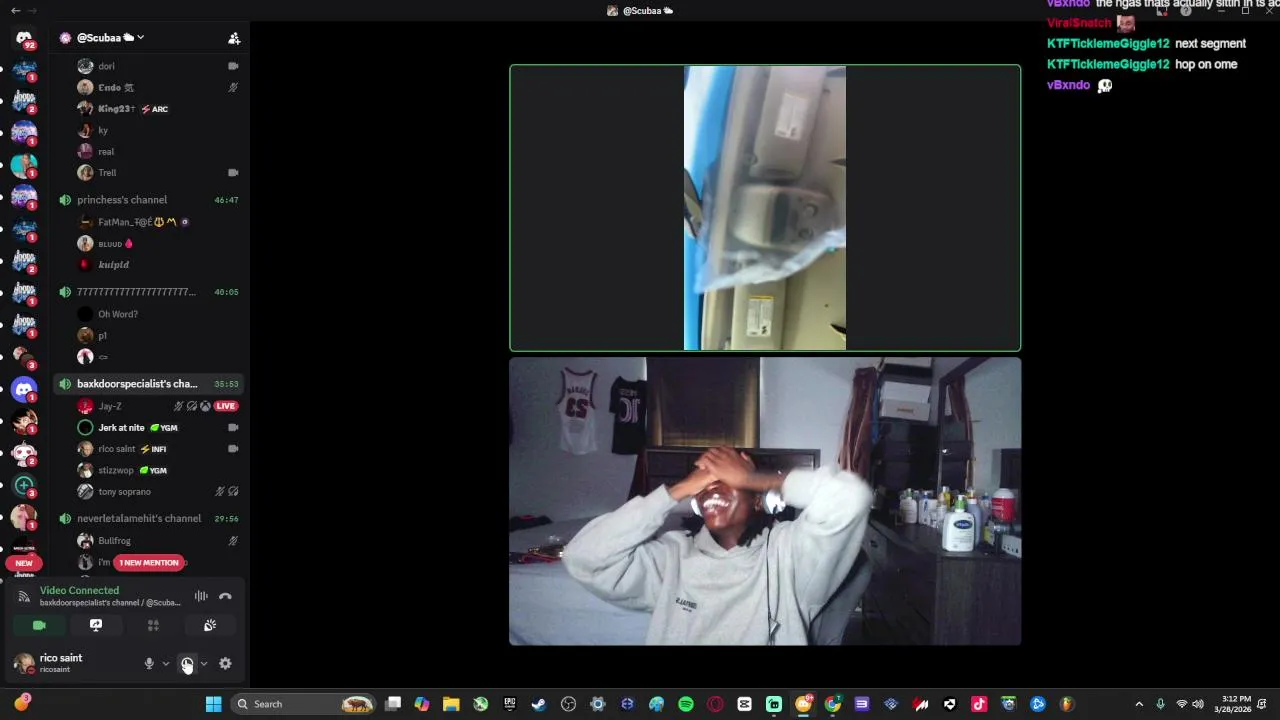The width and height of the screenshot is (1280, 720).
Task: Select user ky in voice list
Action: coord(160,130)
